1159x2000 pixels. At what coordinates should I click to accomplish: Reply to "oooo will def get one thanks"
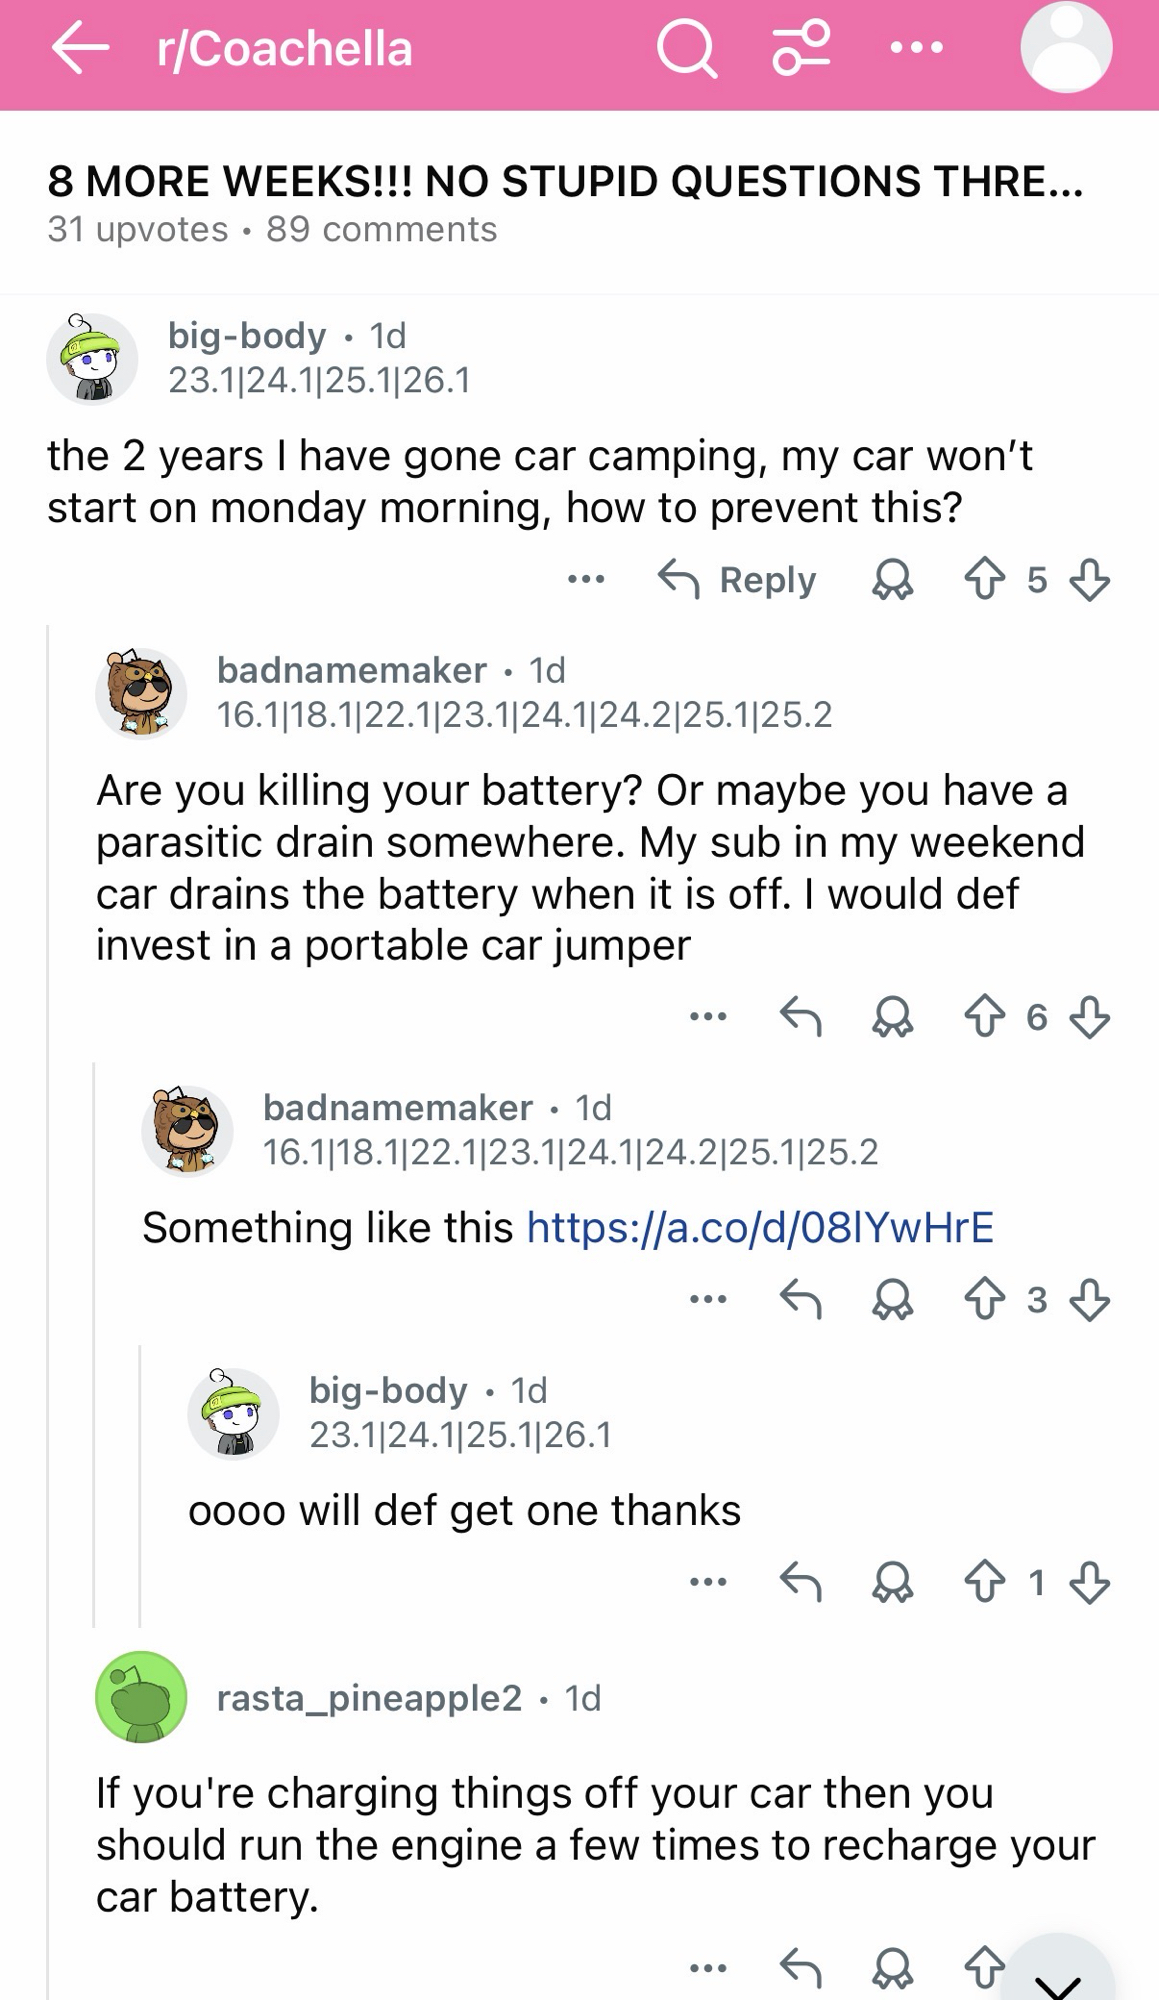(x=800, y=1582)
